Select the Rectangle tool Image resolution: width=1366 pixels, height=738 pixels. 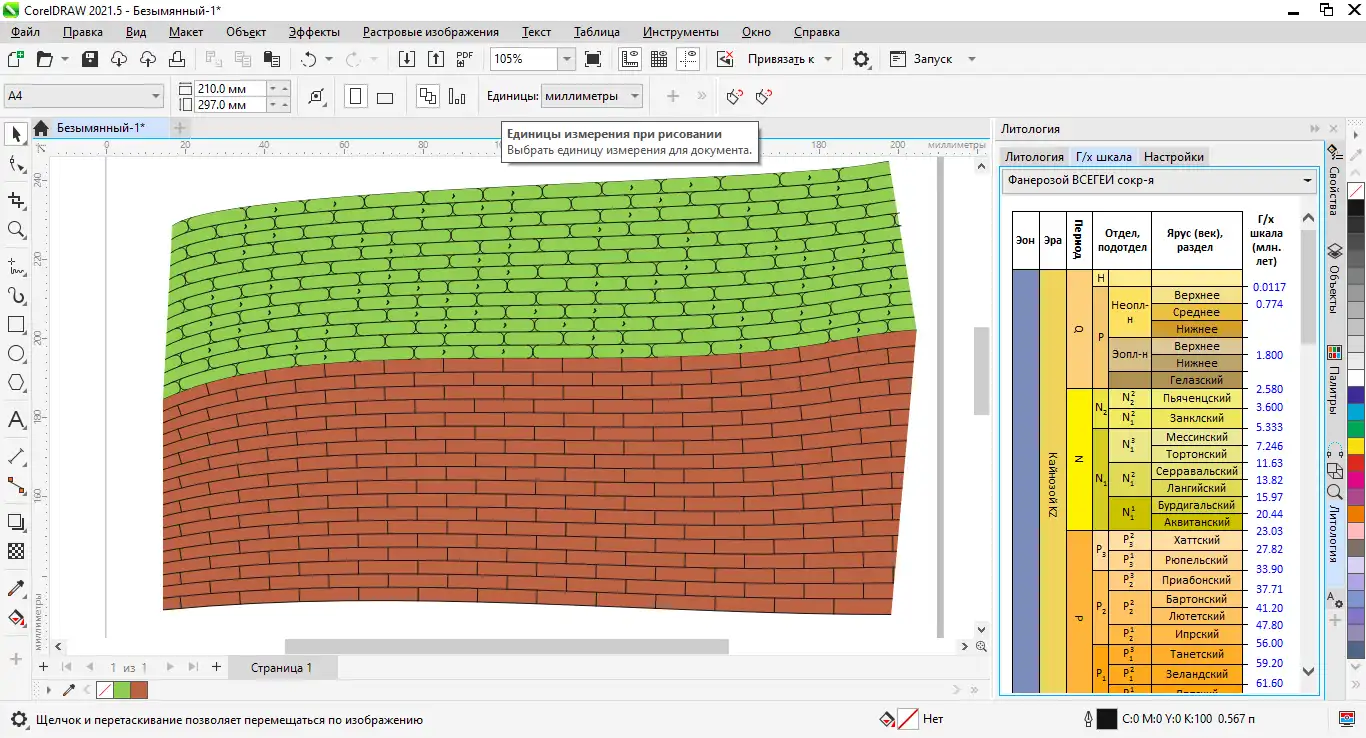click(16, 324)
